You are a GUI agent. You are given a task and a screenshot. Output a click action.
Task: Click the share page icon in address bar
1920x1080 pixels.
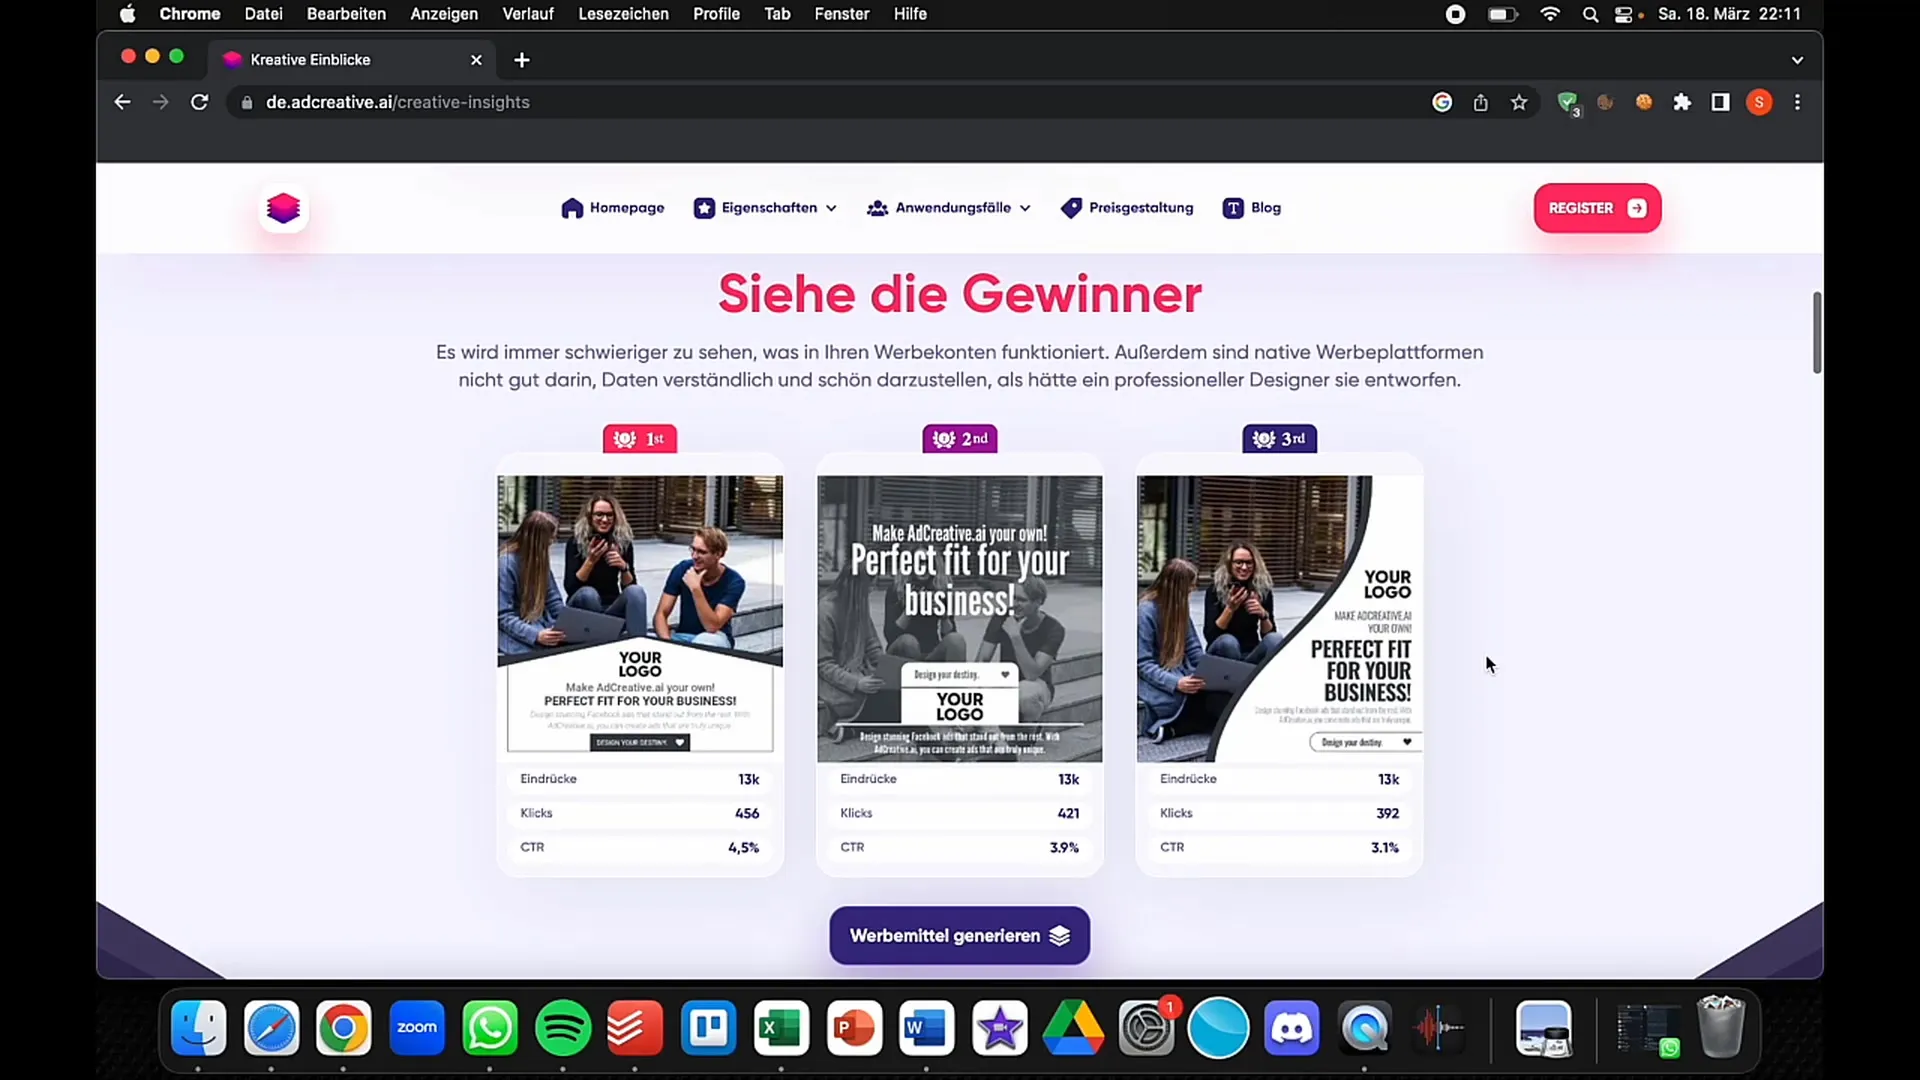[1480, 102]
